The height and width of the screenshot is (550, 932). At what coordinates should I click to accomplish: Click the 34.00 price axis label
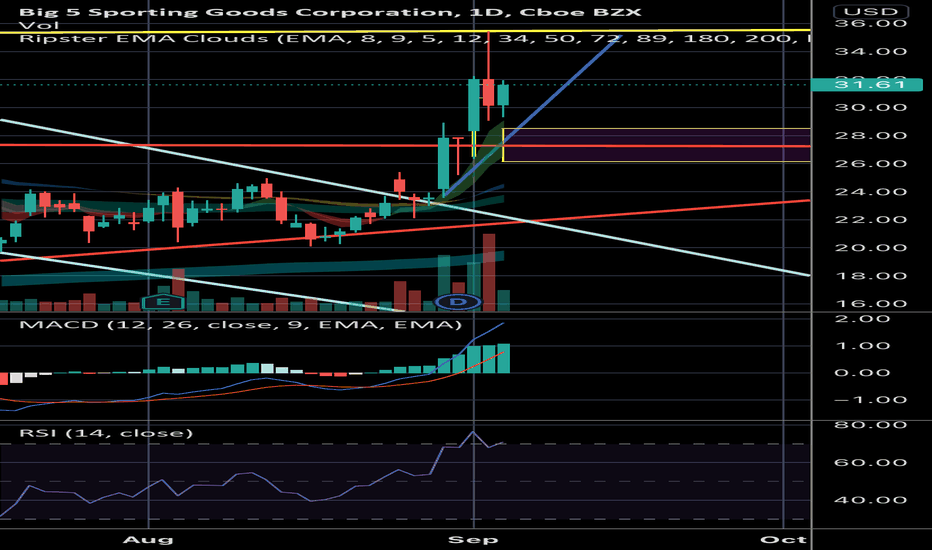point(871,51)
